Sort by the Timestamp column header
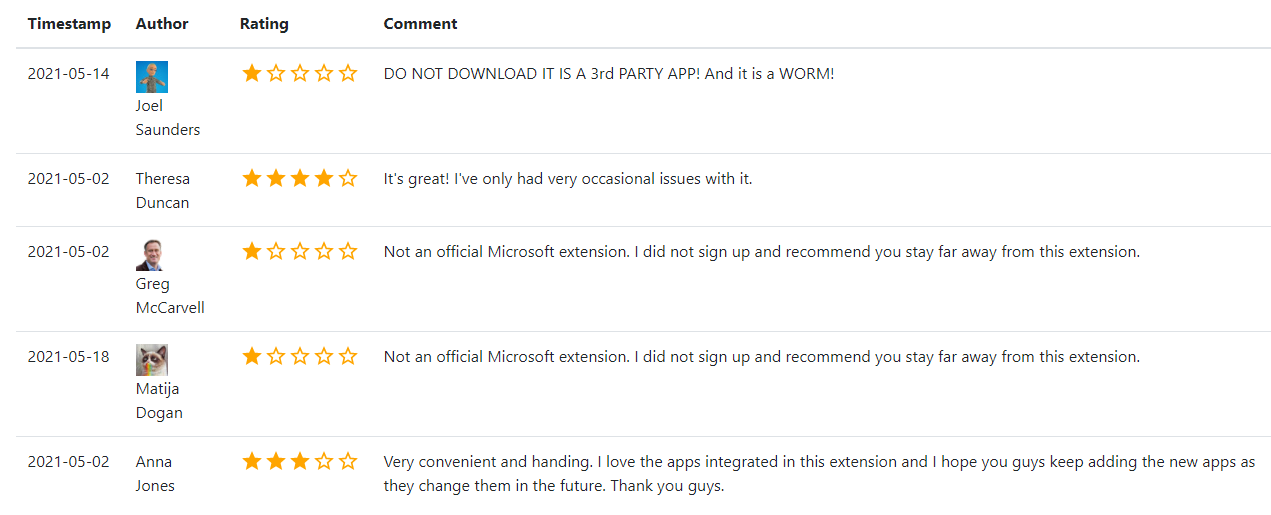This screenshot has height=515, width=1271. point(69,24)
